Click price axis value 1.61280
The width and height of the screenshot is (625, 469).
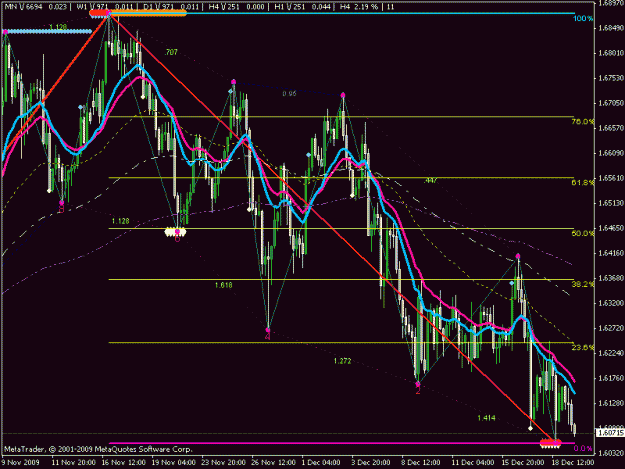click(x=611, y=403)
